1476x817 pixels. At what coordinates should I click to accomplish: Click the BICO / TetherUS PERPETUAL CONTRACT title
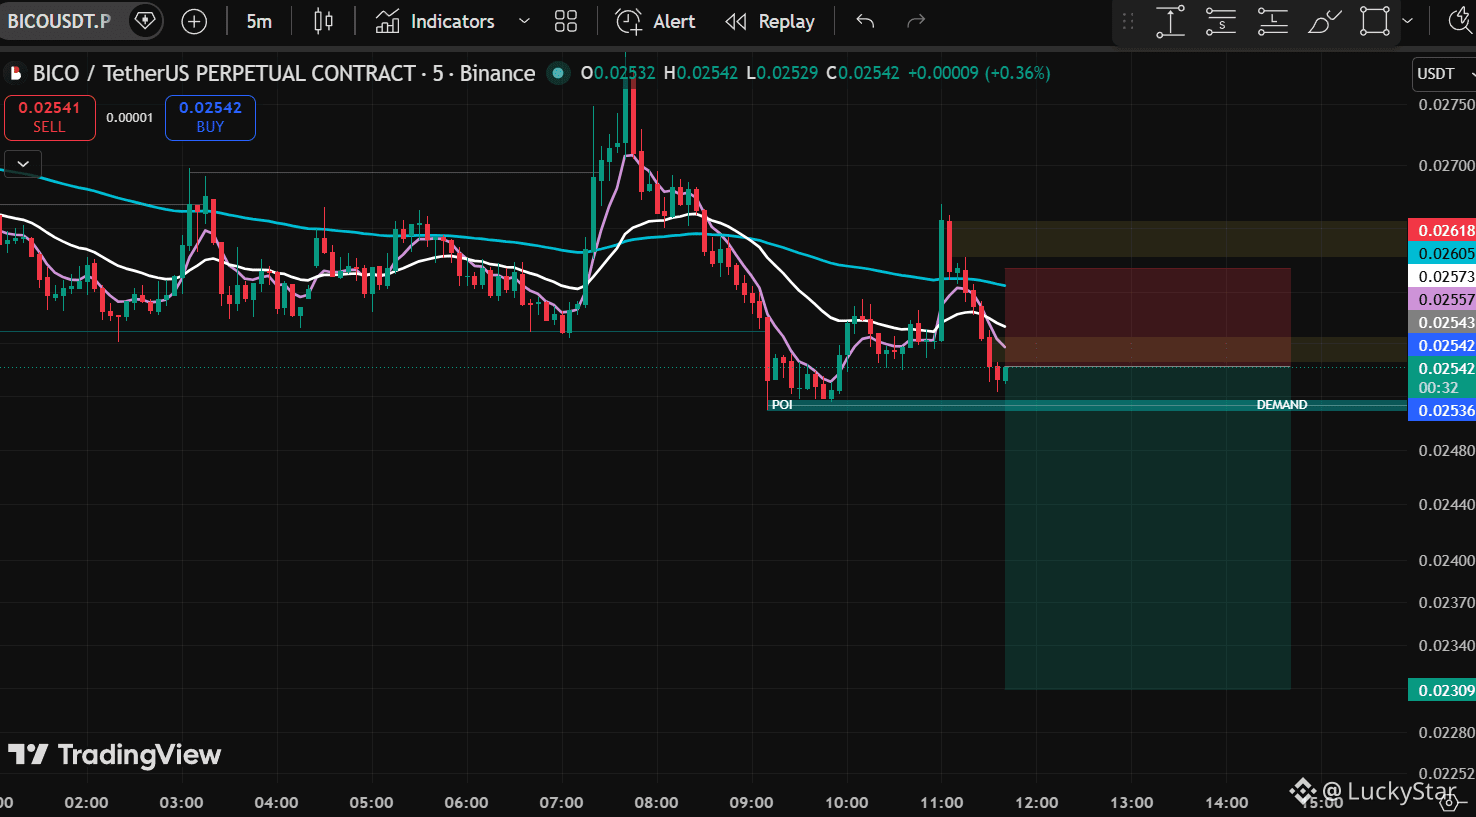pos(224,73)
